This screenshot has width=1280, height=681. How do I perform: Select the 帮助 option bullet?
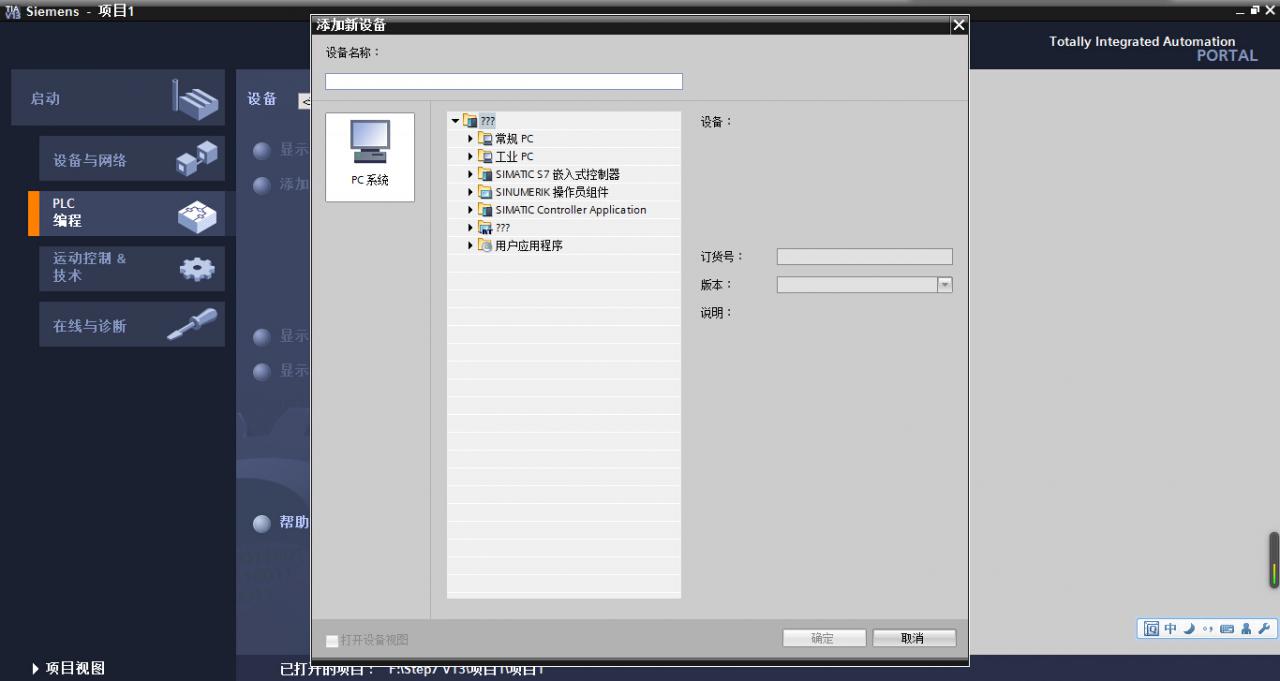(x=262, y=523)
